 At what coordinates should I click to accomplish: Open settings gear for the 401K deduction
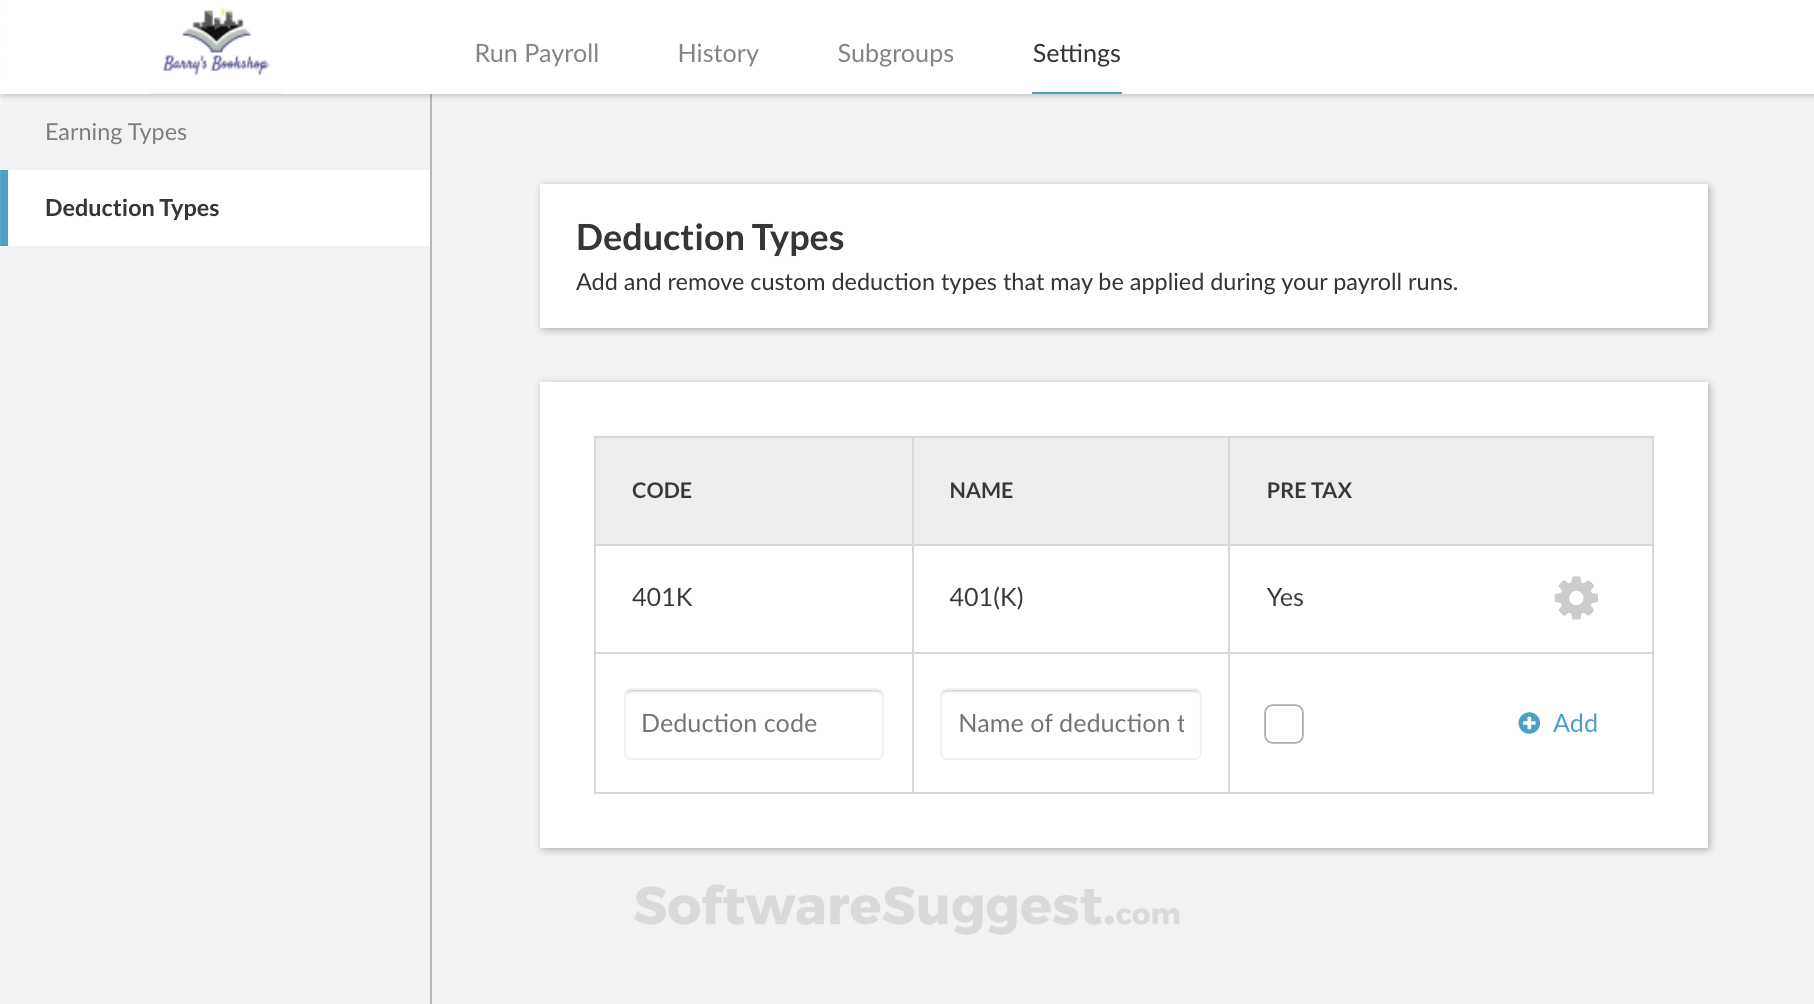pos(1575,598)
